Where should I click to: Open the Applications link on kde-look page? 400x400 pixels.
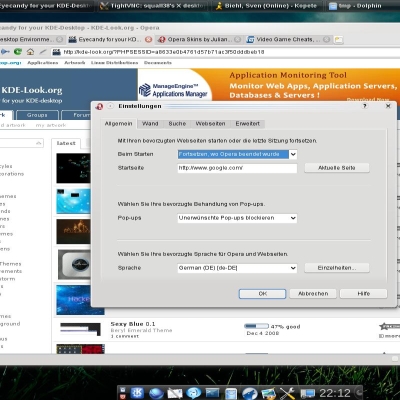43,63
